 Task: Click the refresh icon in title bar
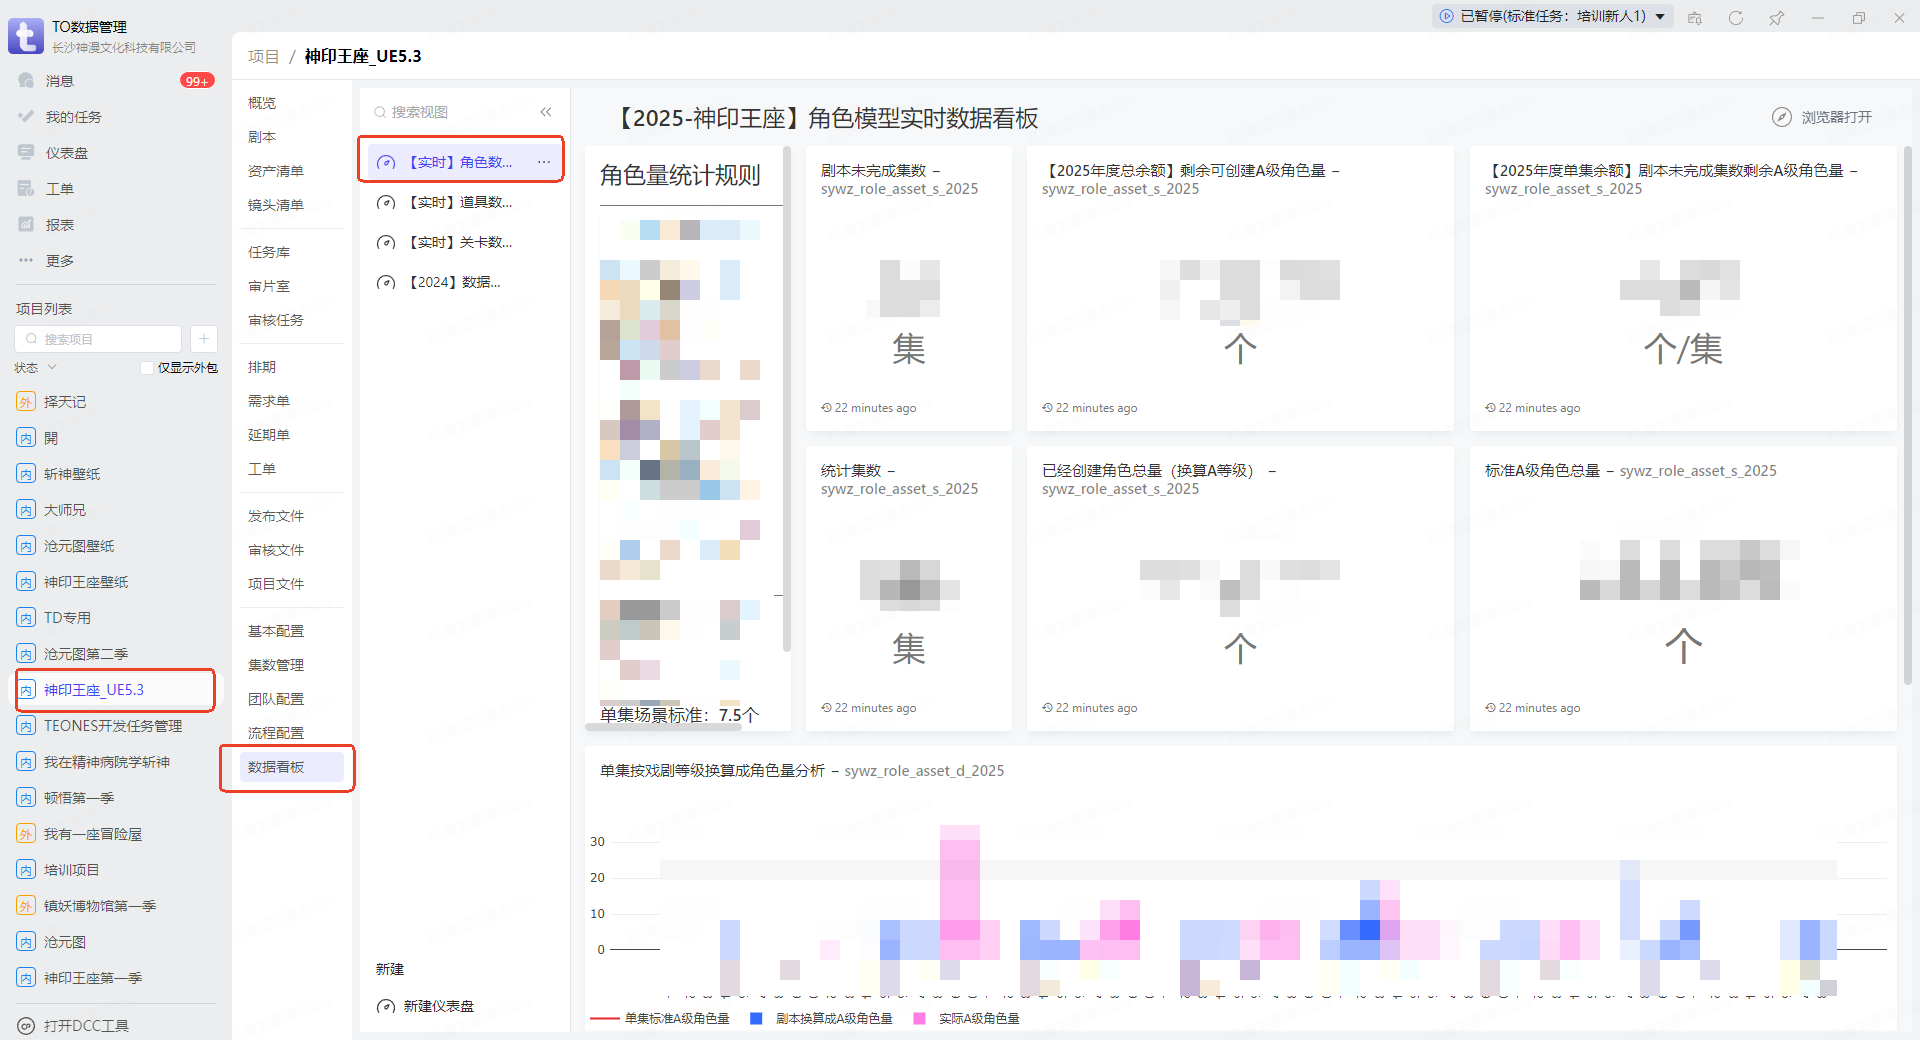1735,18
